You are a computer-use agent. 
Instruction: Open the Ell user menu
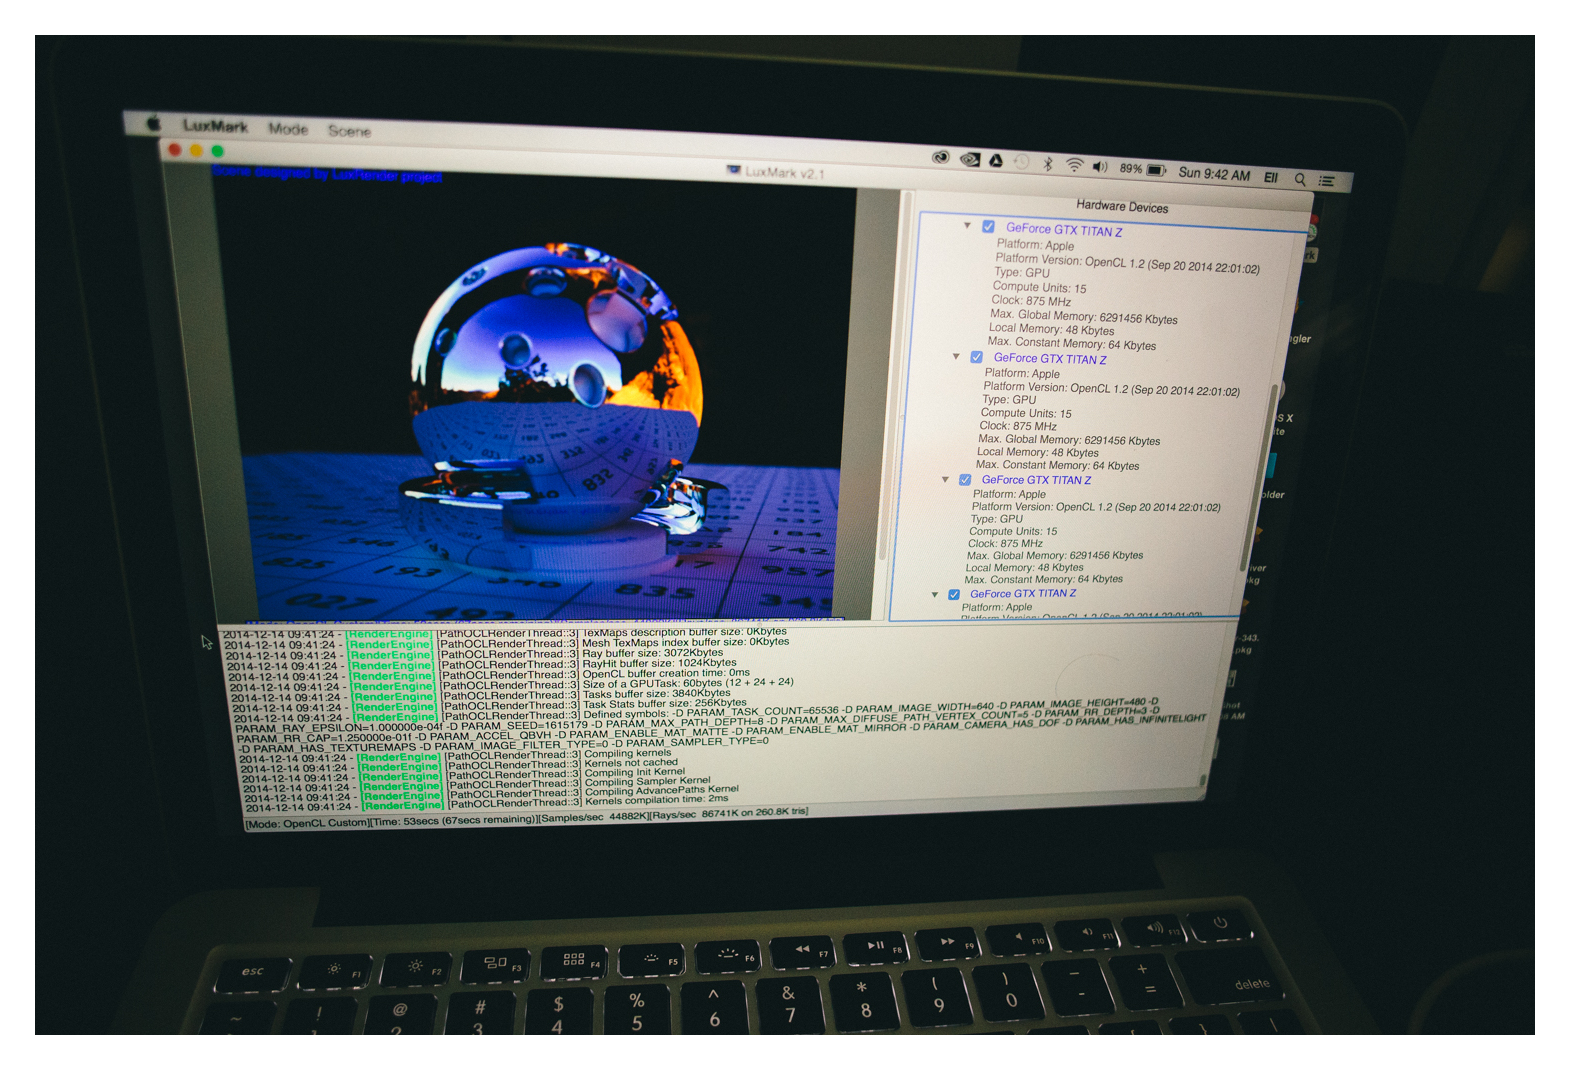point(1271,177)
